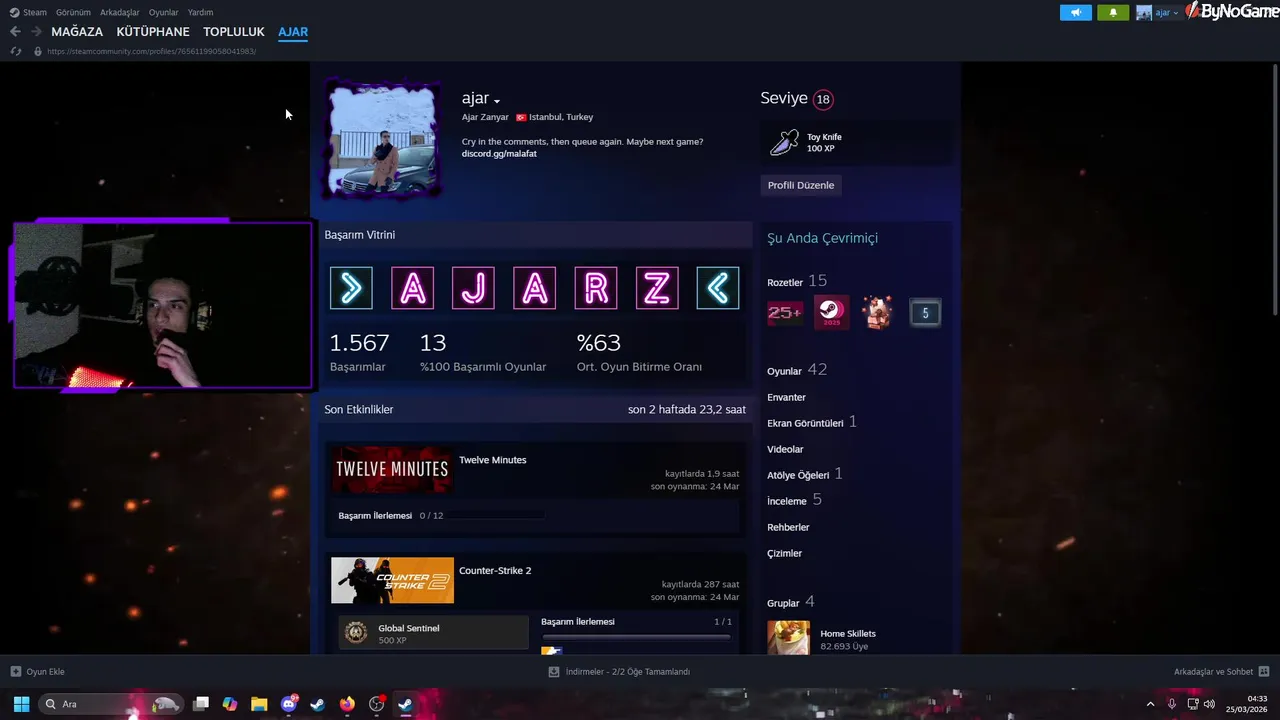Open the gift character badge icon
This screenshot has width=1280, height=720.
[878, 313]
